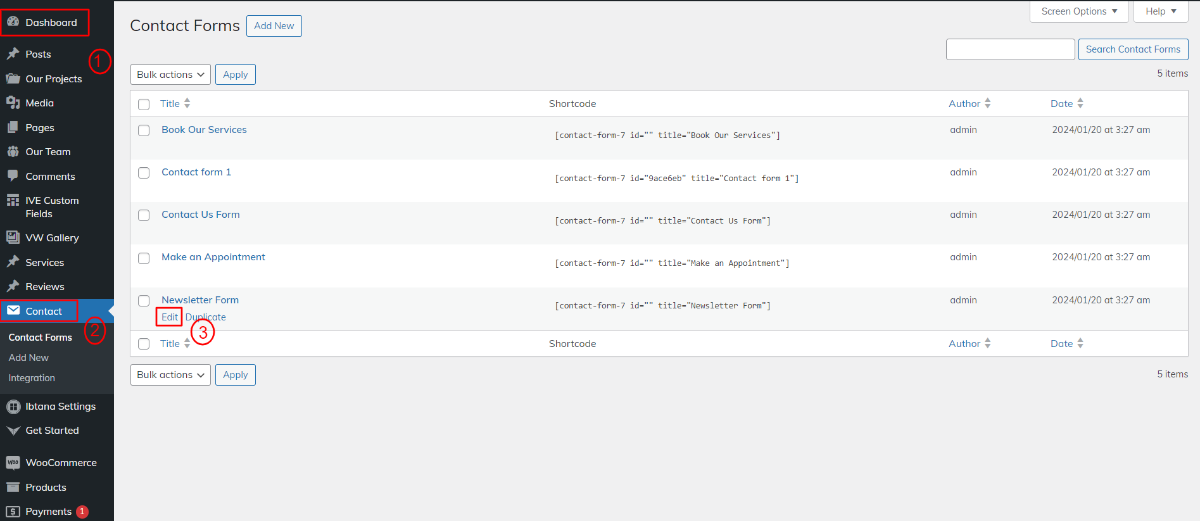
Task: Open the Integration submenu item
Action: pyautogui.click(x=32, y=378)
